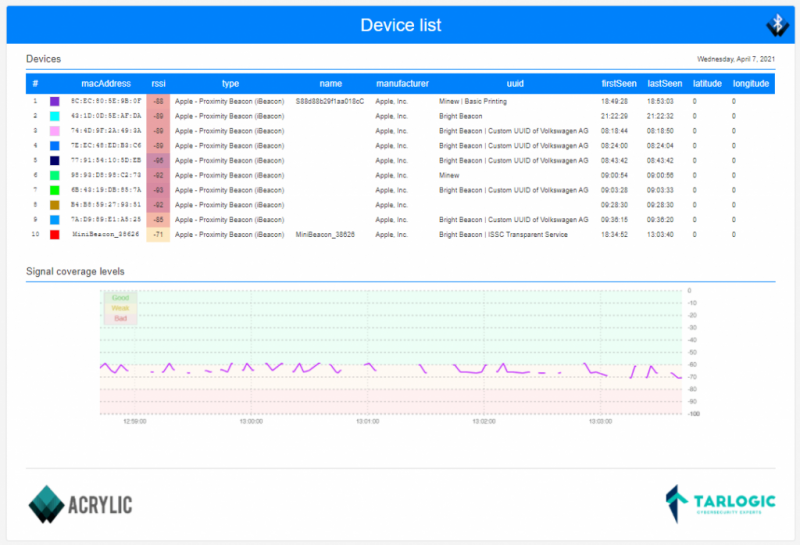Click uuid Minew | Basic Printing
800x545 pixels.
[x=473, y=102]
